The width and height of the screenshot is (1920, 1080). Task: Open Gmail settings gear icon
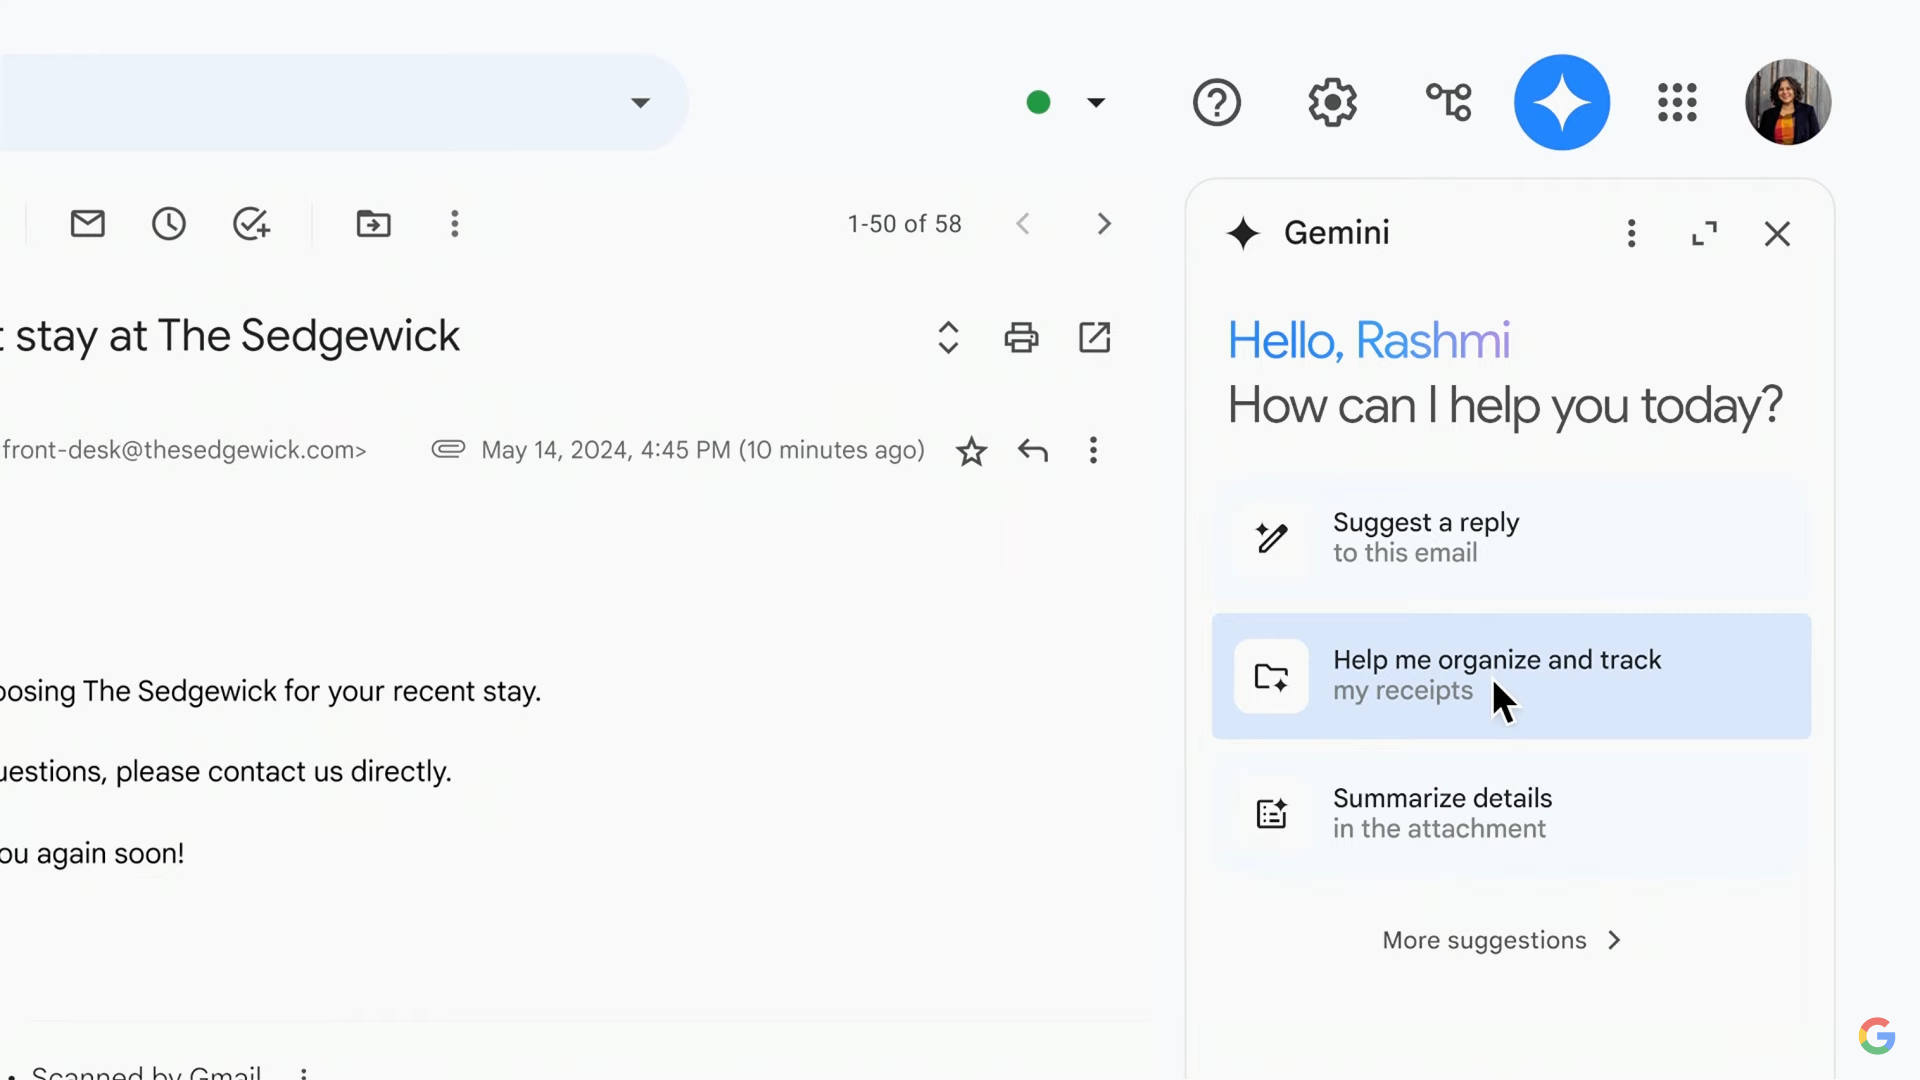[x=1332, y=102]
